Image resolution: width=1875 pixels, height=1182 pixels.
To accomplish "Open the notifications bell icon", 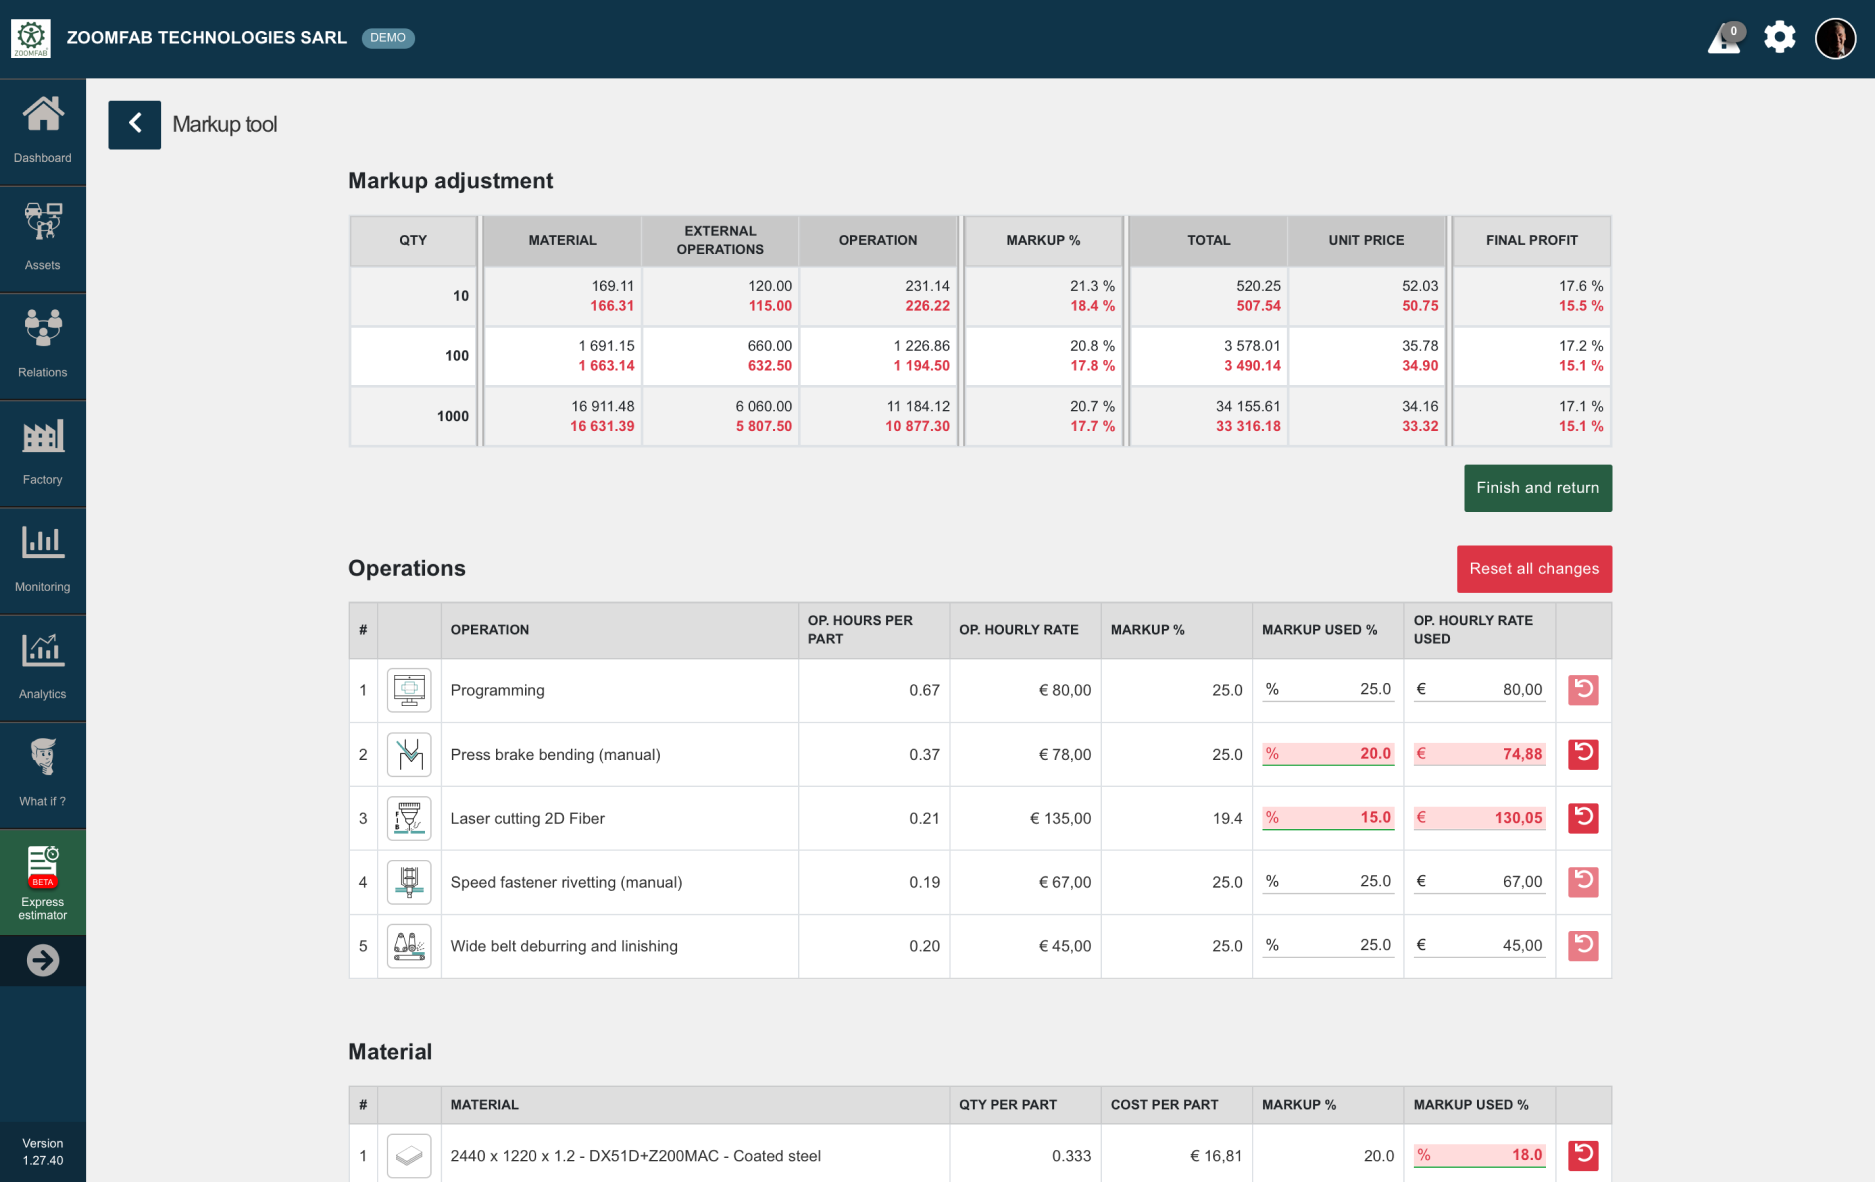I will coord(1724,39).
